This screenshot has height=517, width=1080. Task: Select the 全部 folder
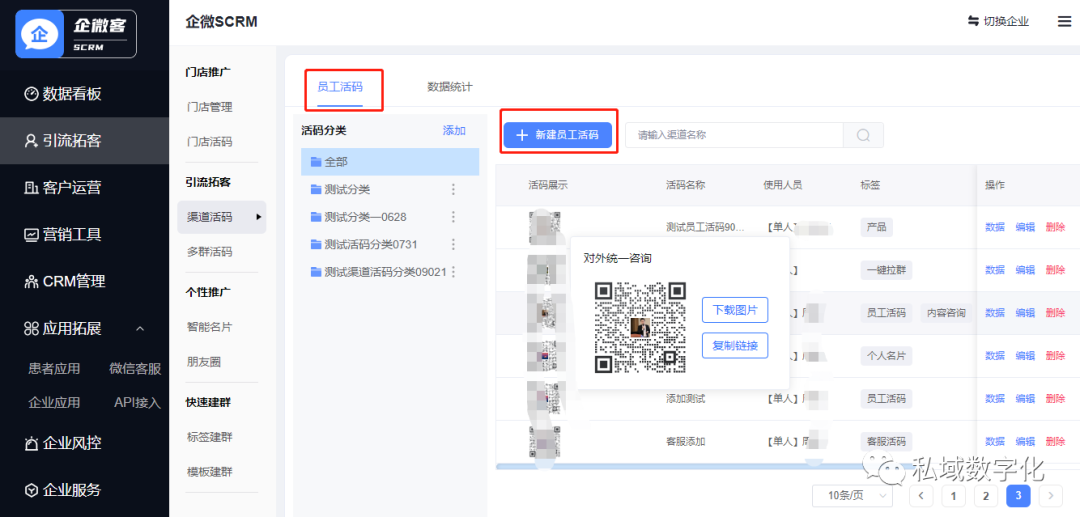tap(390, 162)
